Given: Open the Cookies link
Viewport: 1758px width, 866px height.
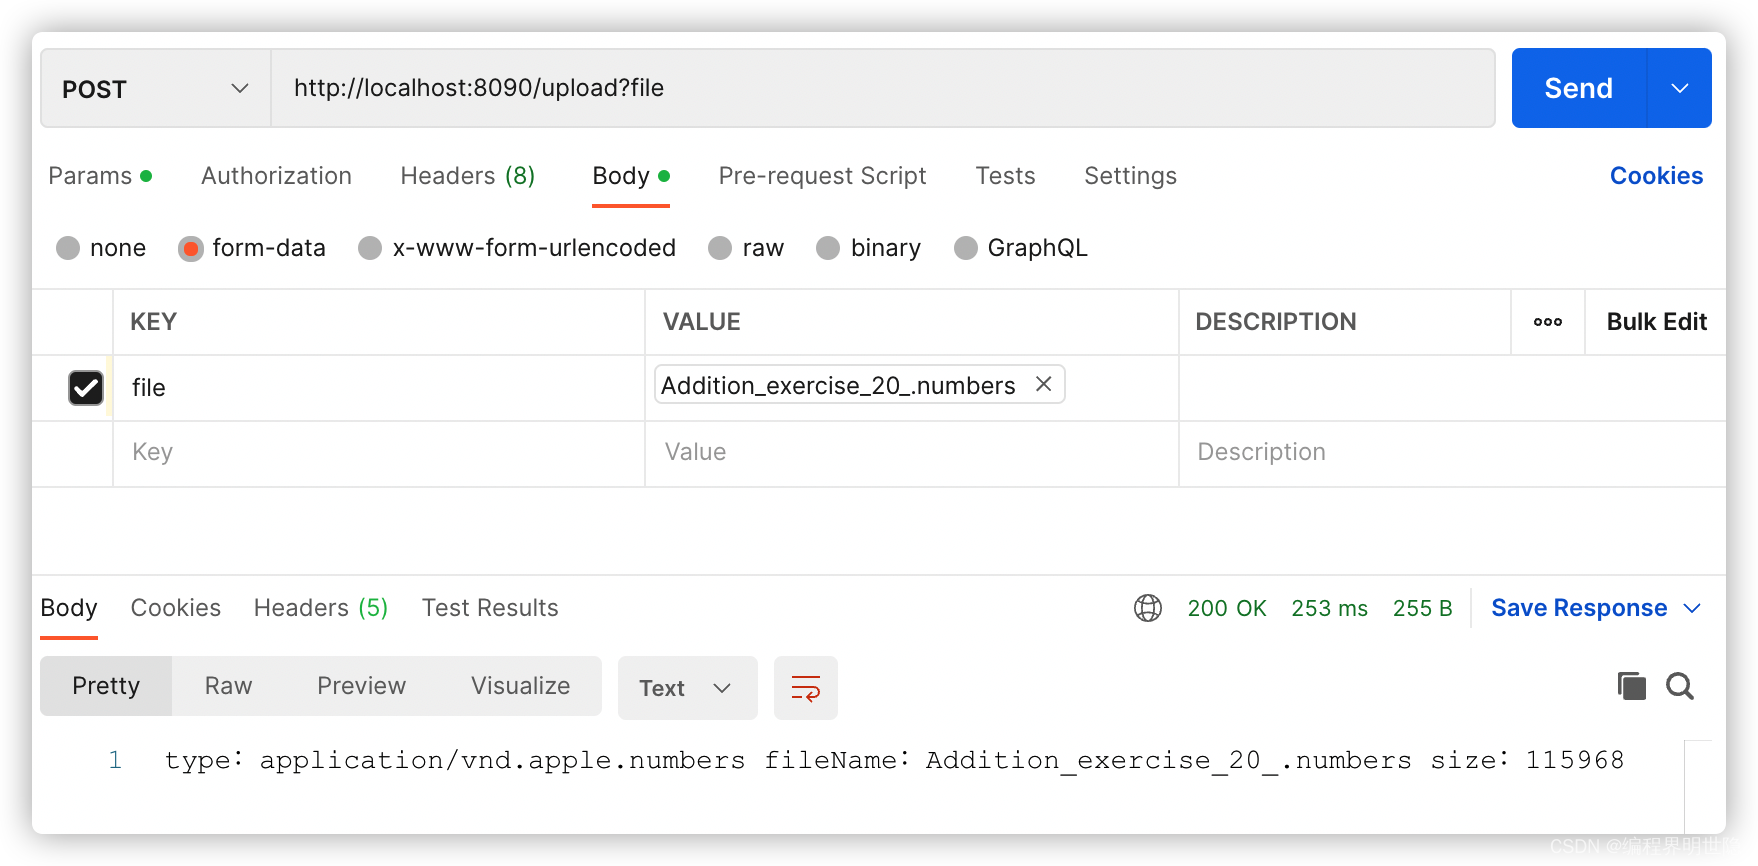Looking at the screenshot, I should click(1655, 176).
